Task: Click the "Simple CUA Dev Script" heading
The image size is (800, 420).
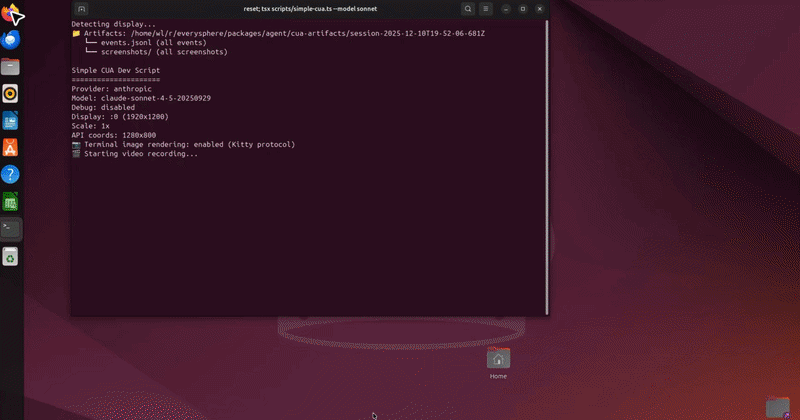Action: pos(116,70)
